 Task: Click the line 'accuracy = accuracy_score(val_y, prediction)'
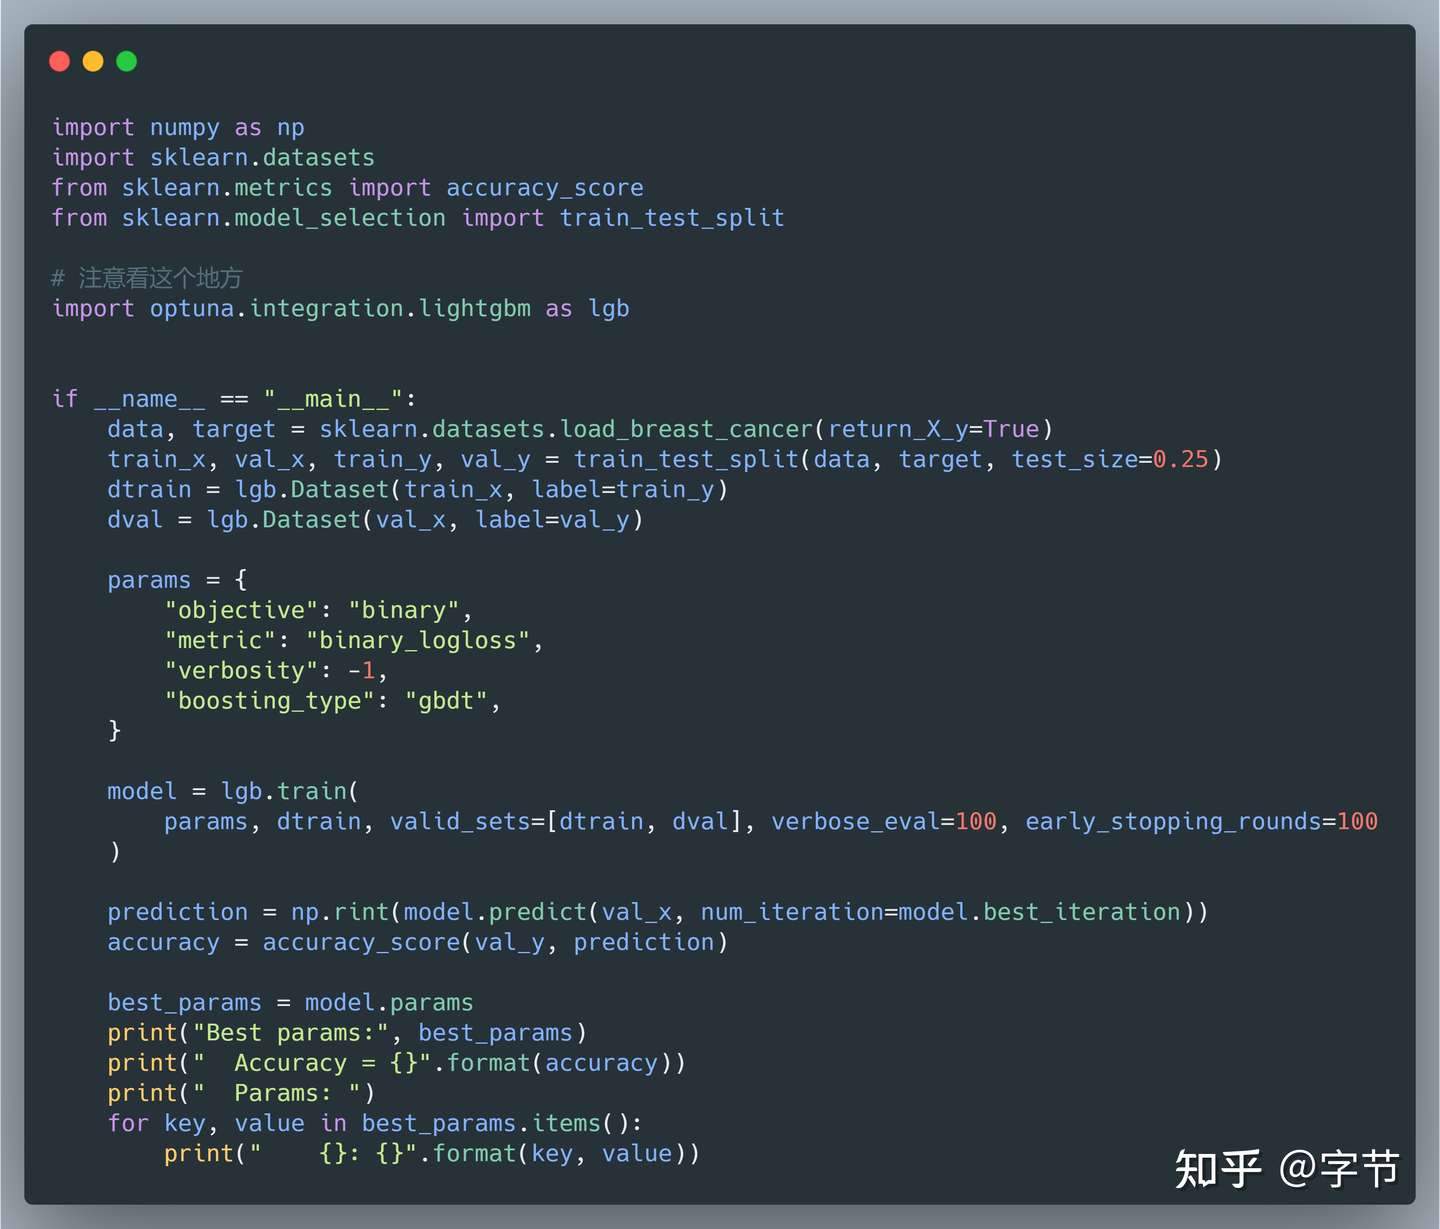click(x=418, y=942)
